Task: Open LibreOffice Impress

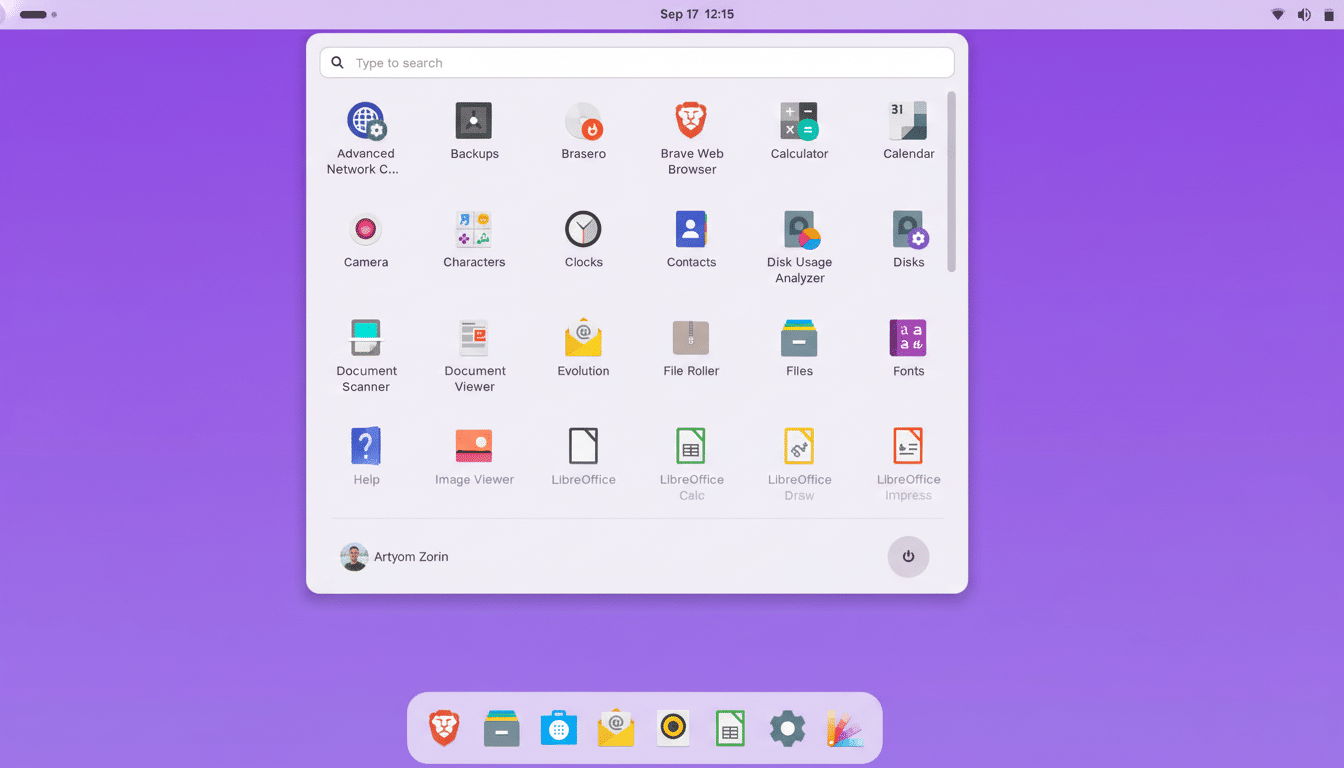Action: 908,445
